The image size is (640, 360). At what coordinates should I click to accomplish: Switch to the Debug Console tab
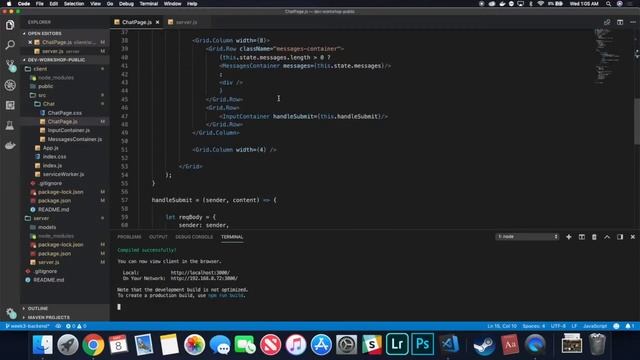[194, 237]
